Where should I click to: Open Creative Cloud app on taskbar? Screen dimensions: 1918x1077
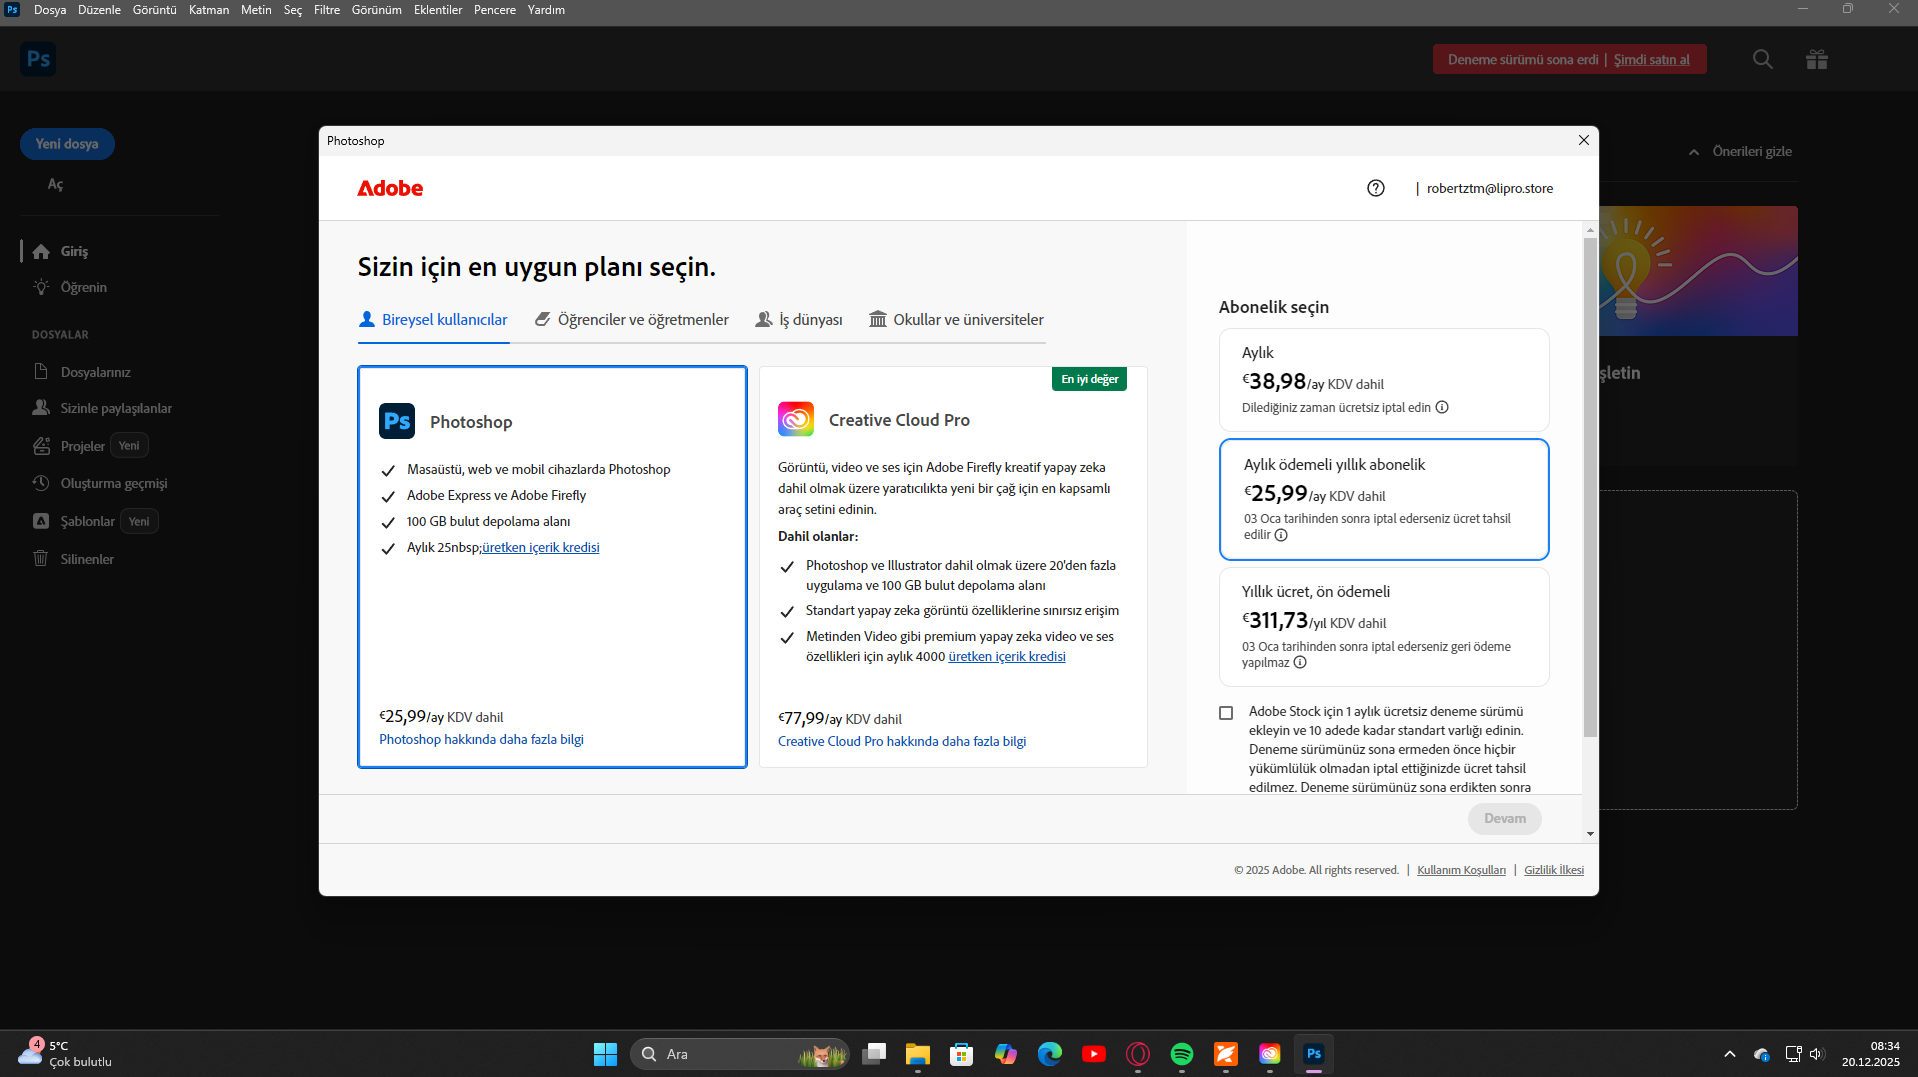[x=1269, y=1054]
